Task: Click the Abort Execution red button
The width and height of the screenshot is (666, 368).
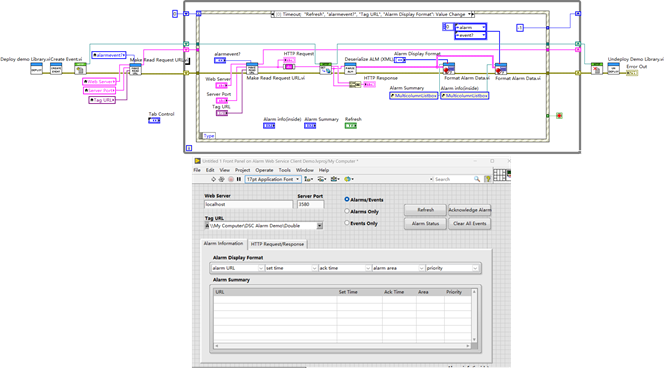Action: click(231, 179)
